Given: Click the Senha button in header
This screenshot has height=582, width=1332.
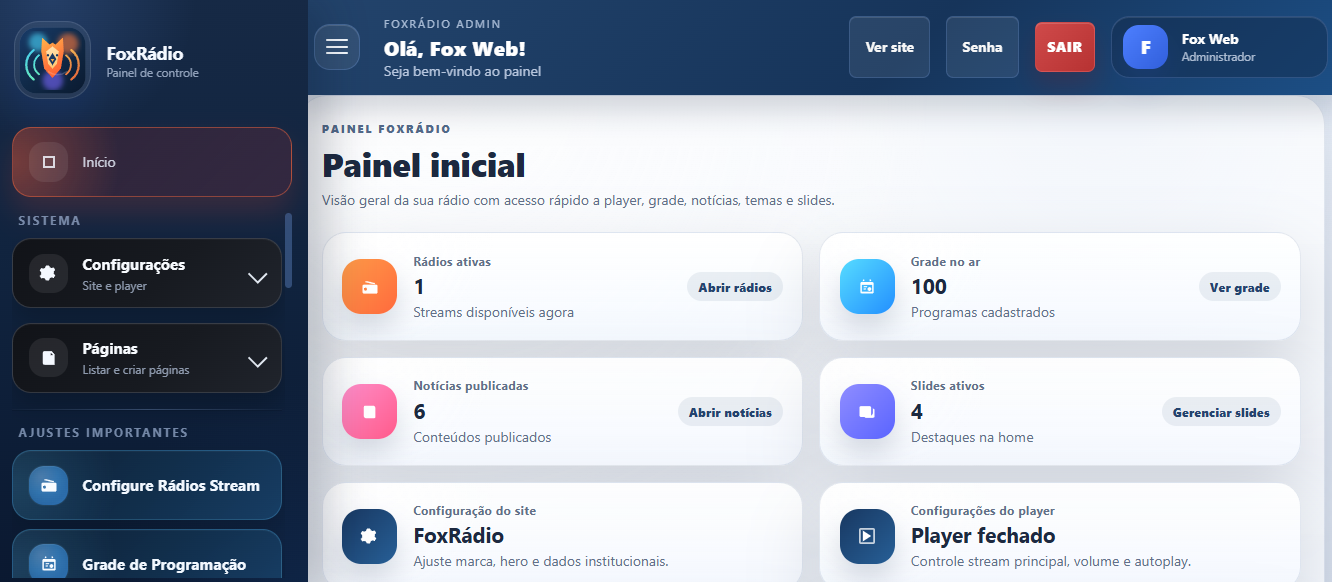Looking at the screenshot, I should 982,47.
